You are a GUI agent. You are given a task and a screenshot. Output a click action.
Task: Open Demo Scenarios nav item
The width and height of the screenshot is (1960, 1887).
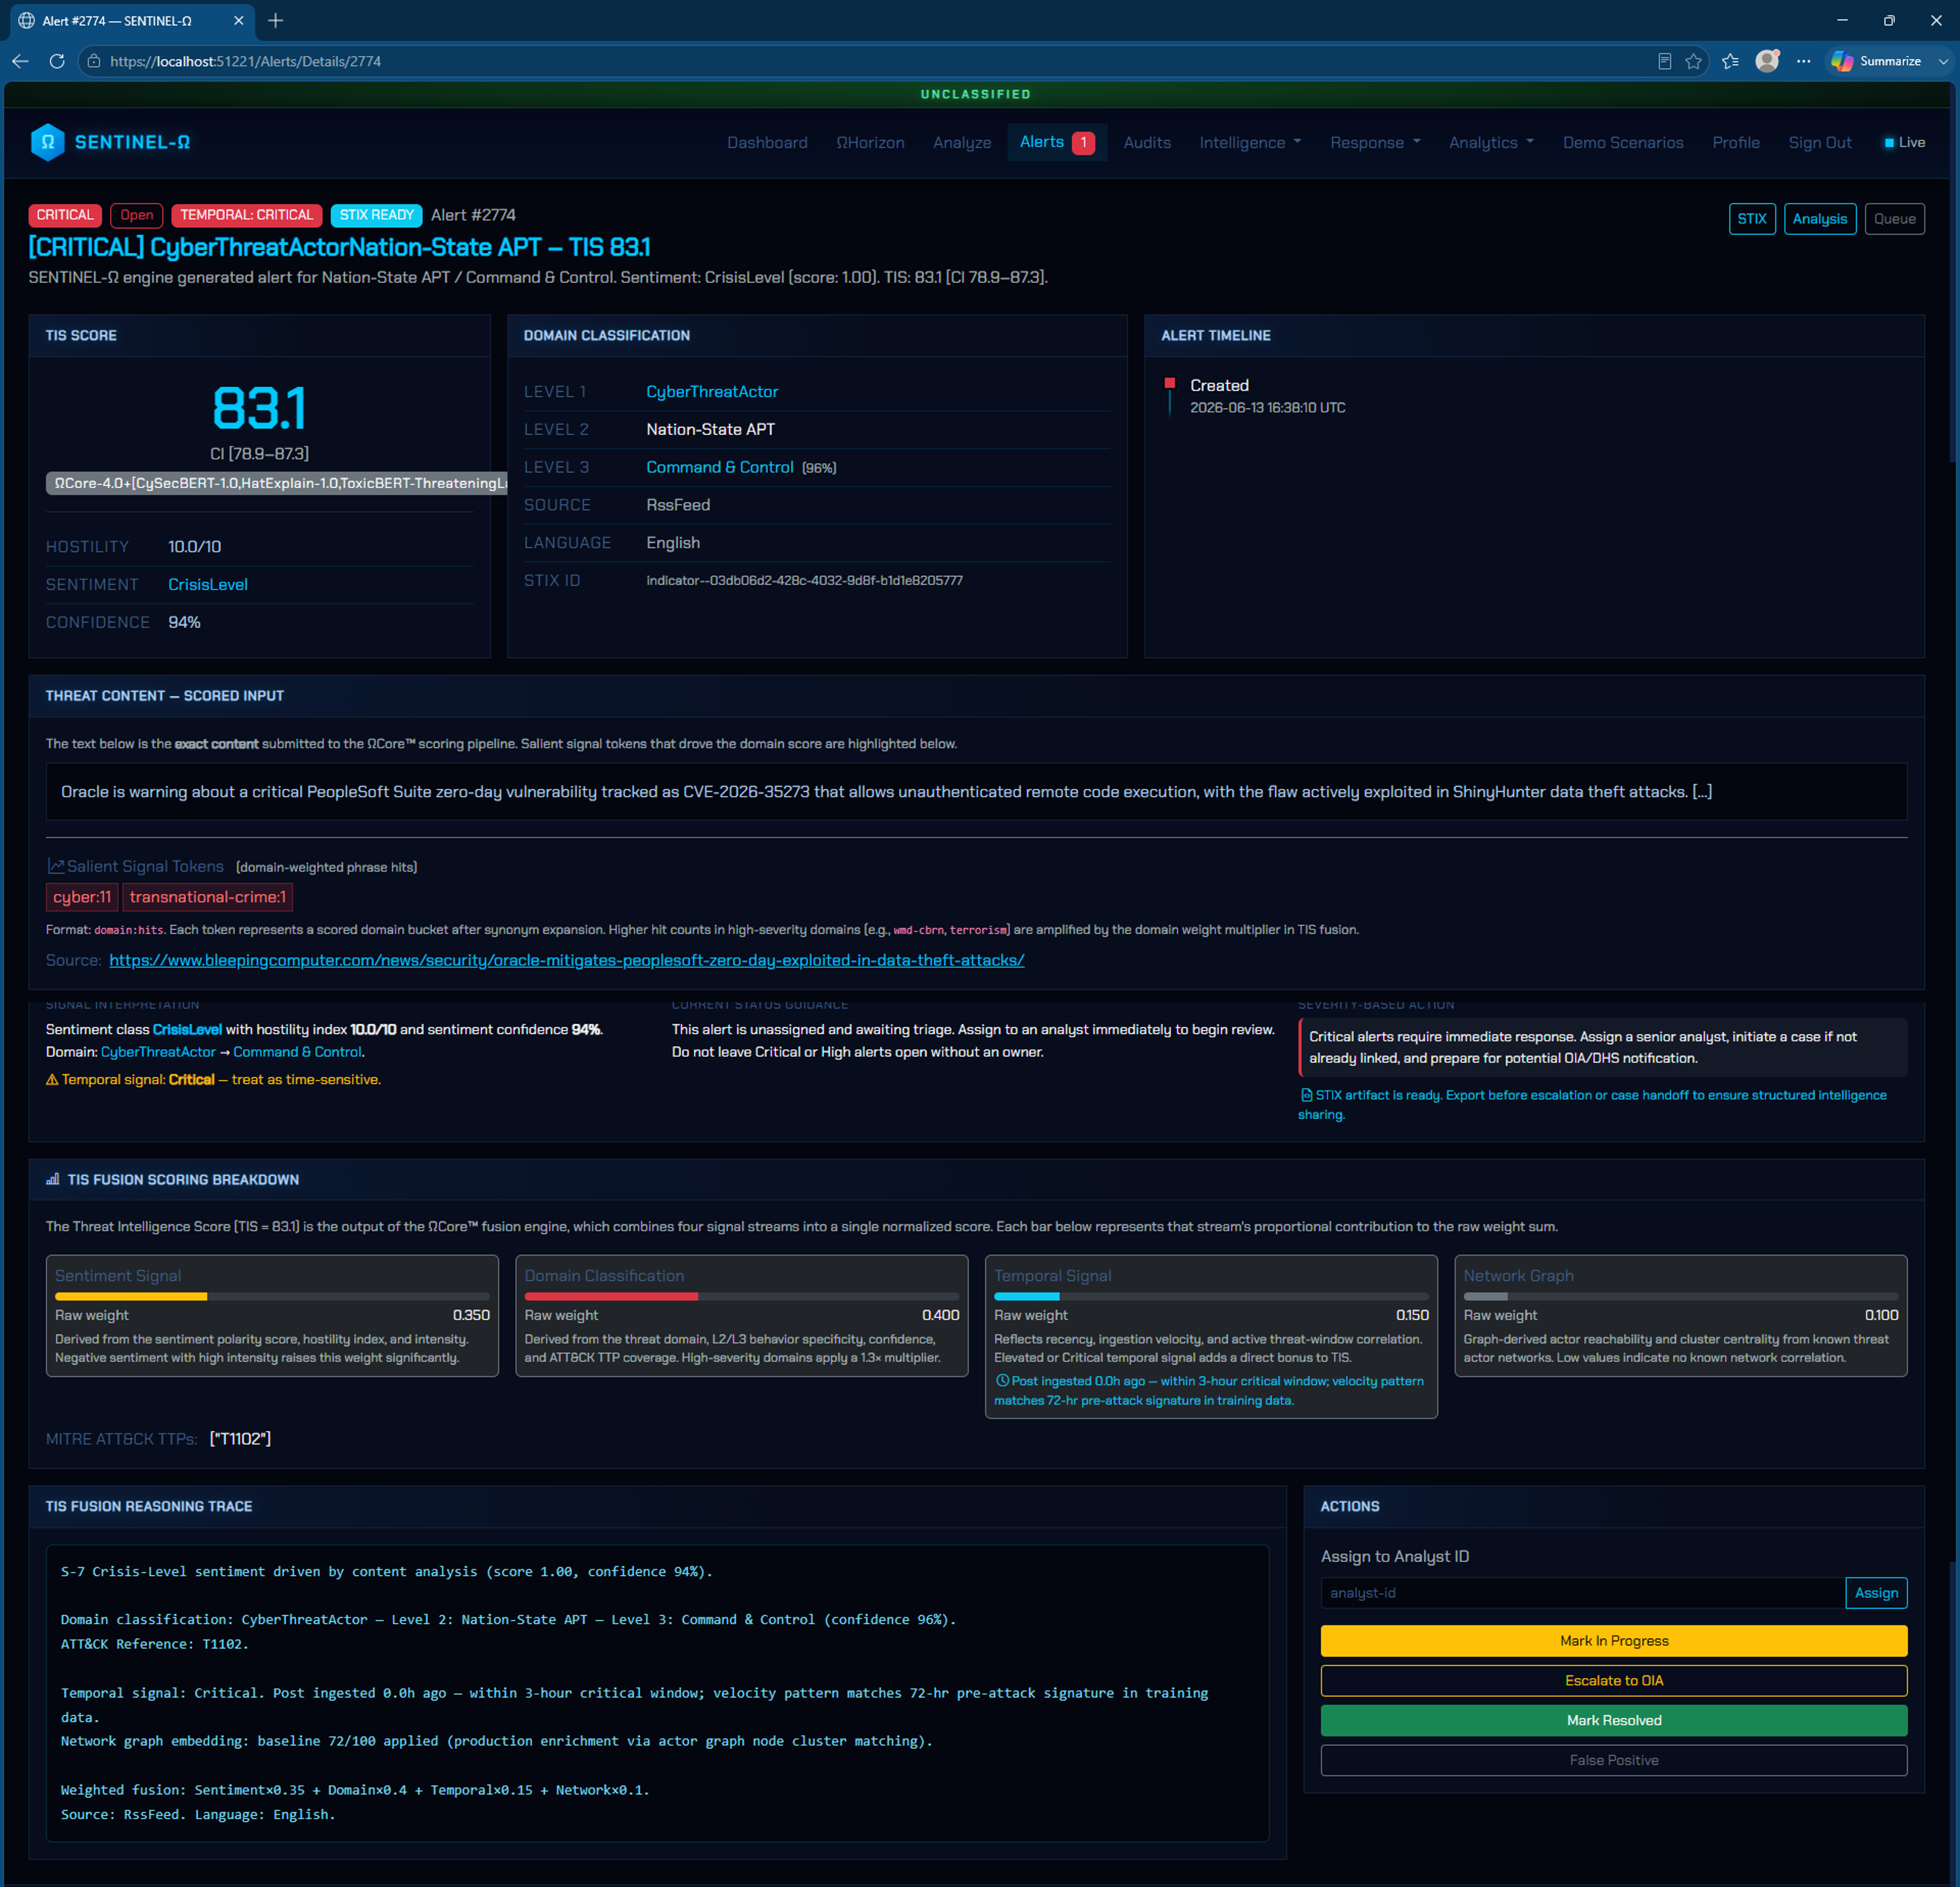[x=1623, y=142]
